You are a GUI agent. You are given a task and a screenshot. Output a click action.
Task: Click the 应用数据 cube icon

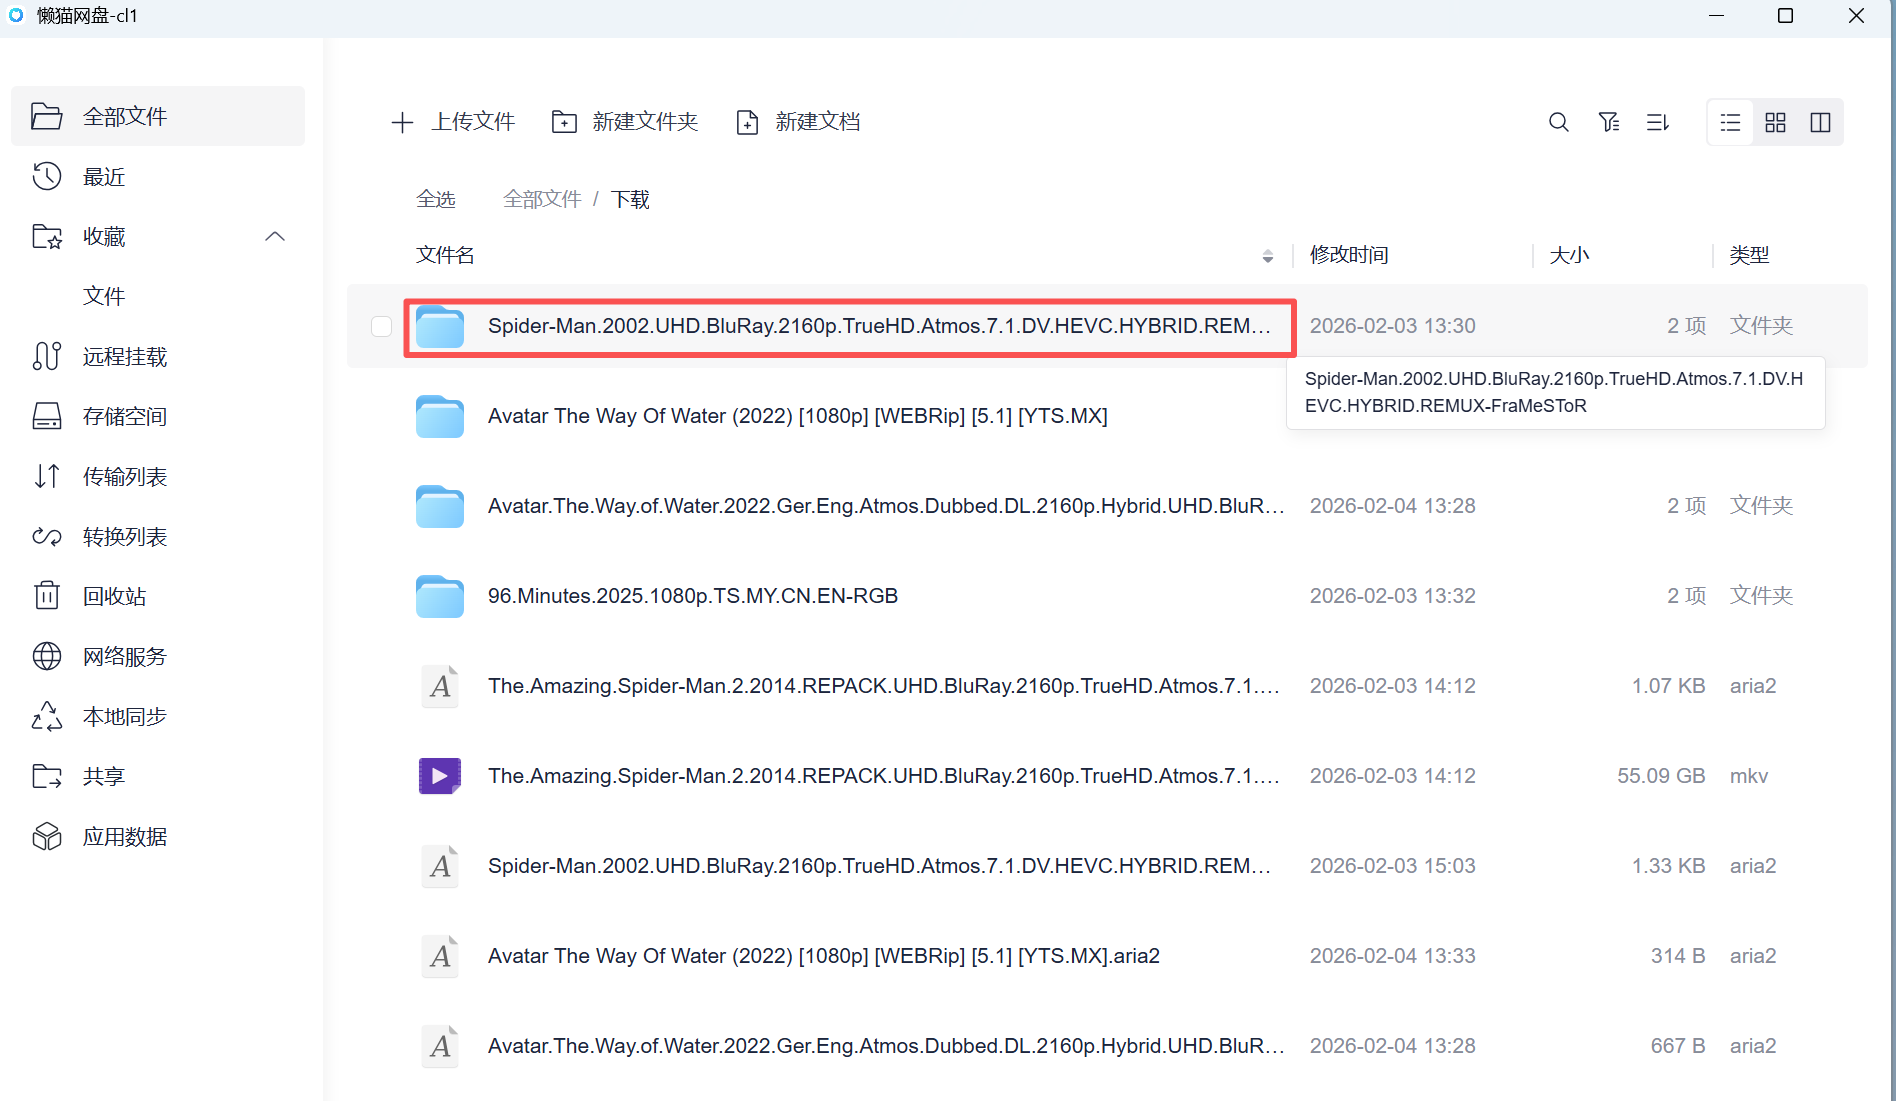pyautogui.click(x=47, y=836)
